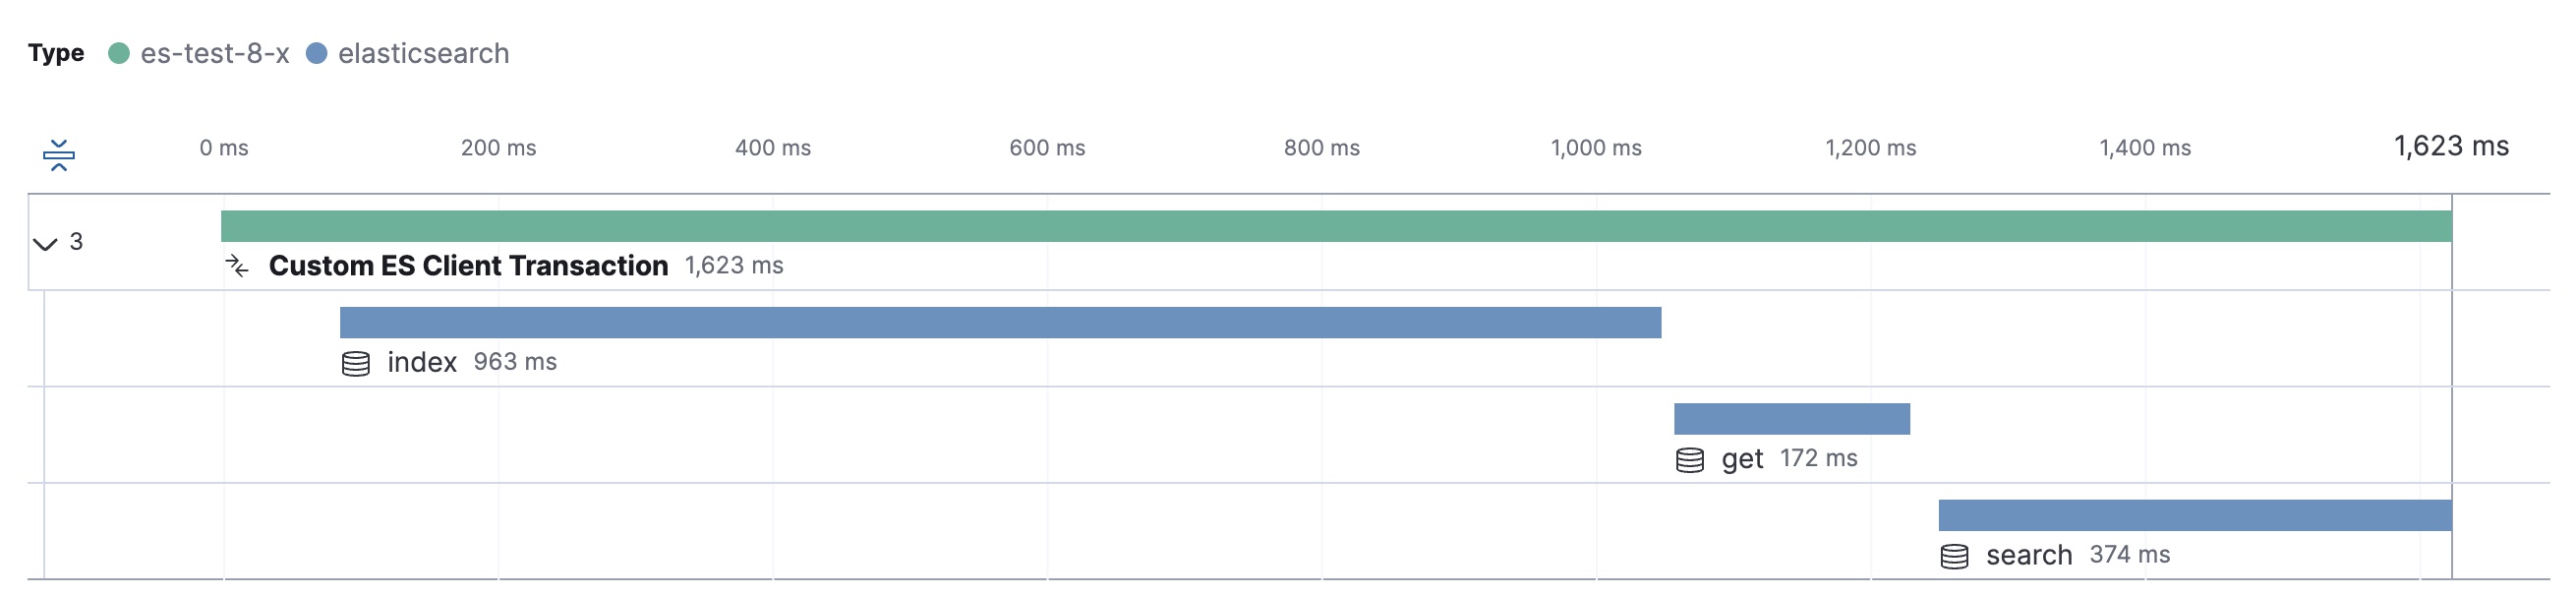Screen dimensions: 2576x596
Task: Click the green es-test-8-x legend dot
Action: (x=120, y=51)
